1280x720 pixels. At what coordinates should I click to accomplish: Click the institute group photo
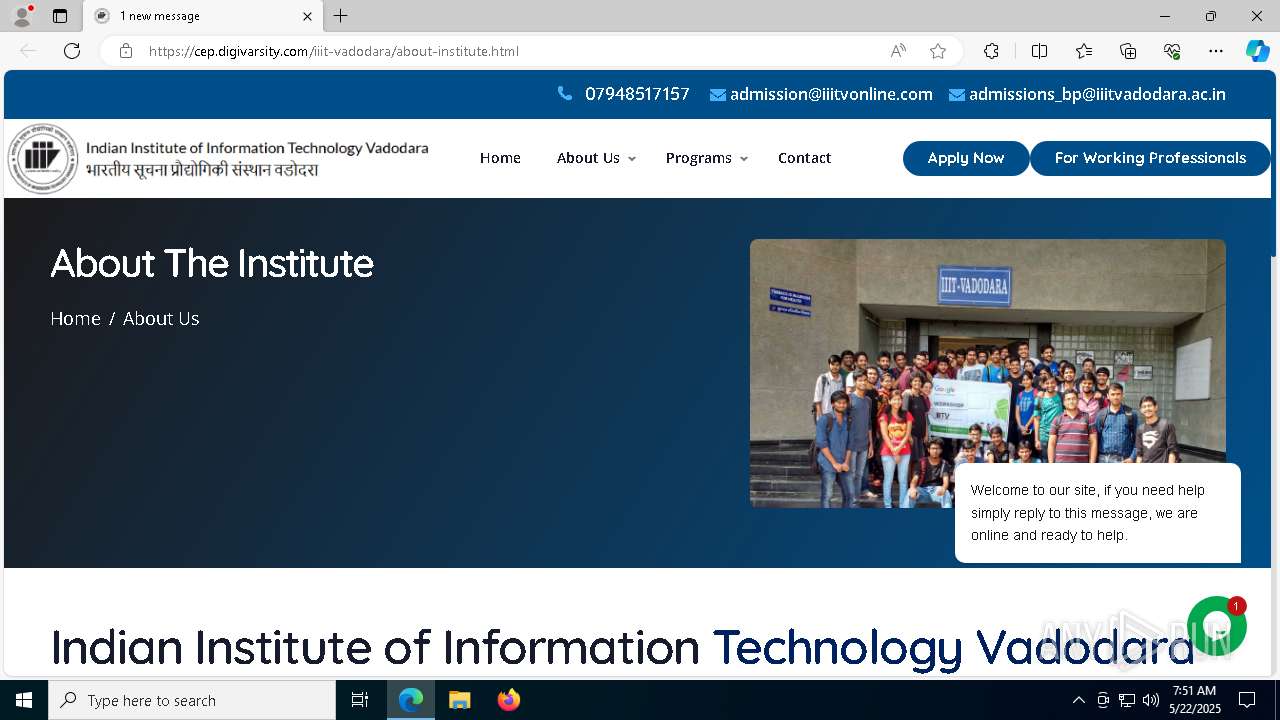coord(987,373)
